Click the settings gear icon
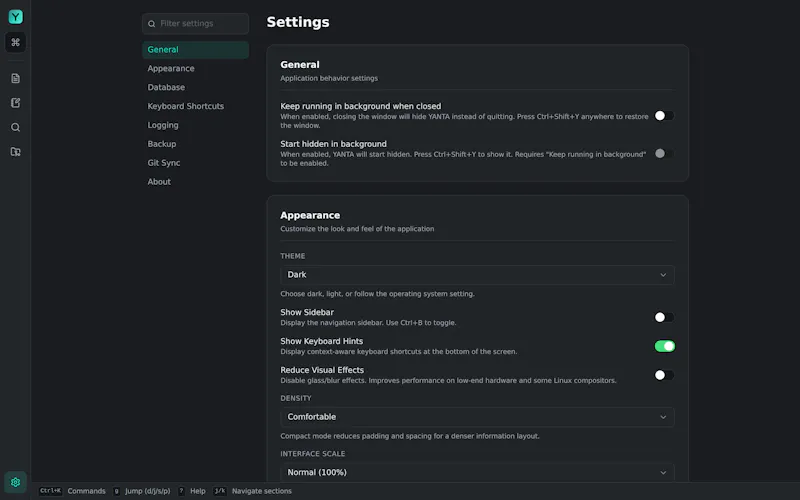The image size is (800, 500). (15, 482)
